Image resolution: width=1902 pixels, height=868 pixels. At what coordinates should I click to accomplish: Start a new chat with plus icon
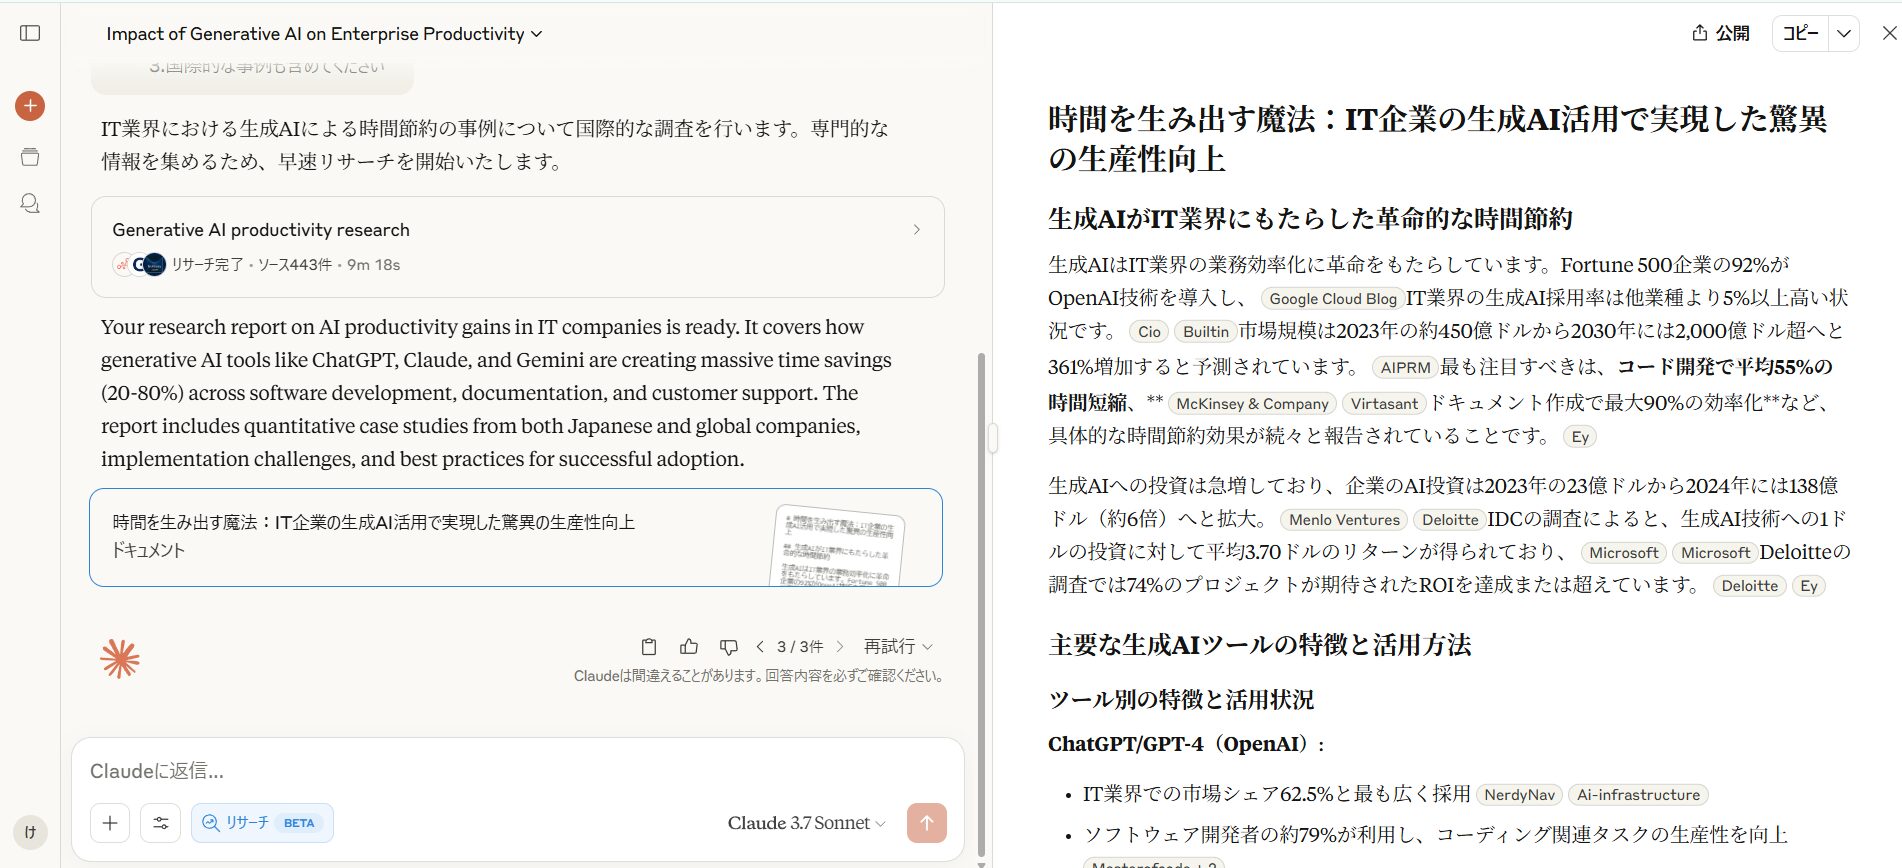click(30, 105)
